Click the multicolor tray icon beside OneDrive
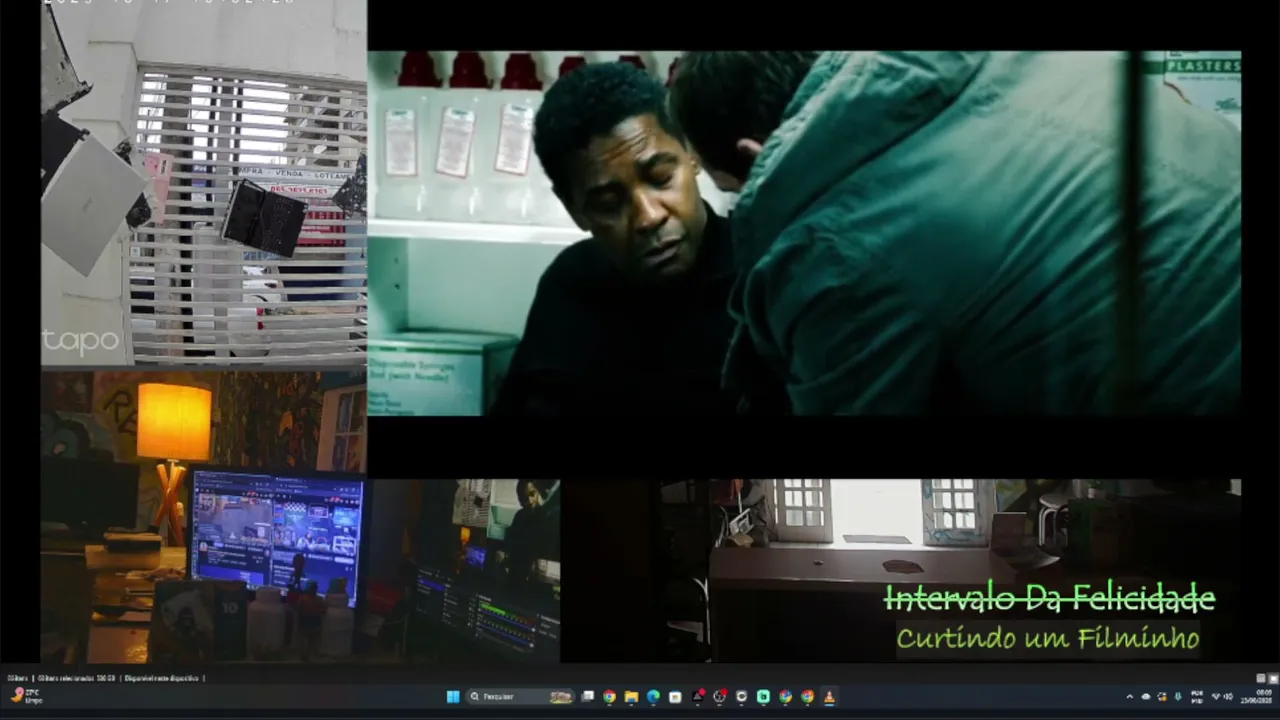 pos(1162,697)
